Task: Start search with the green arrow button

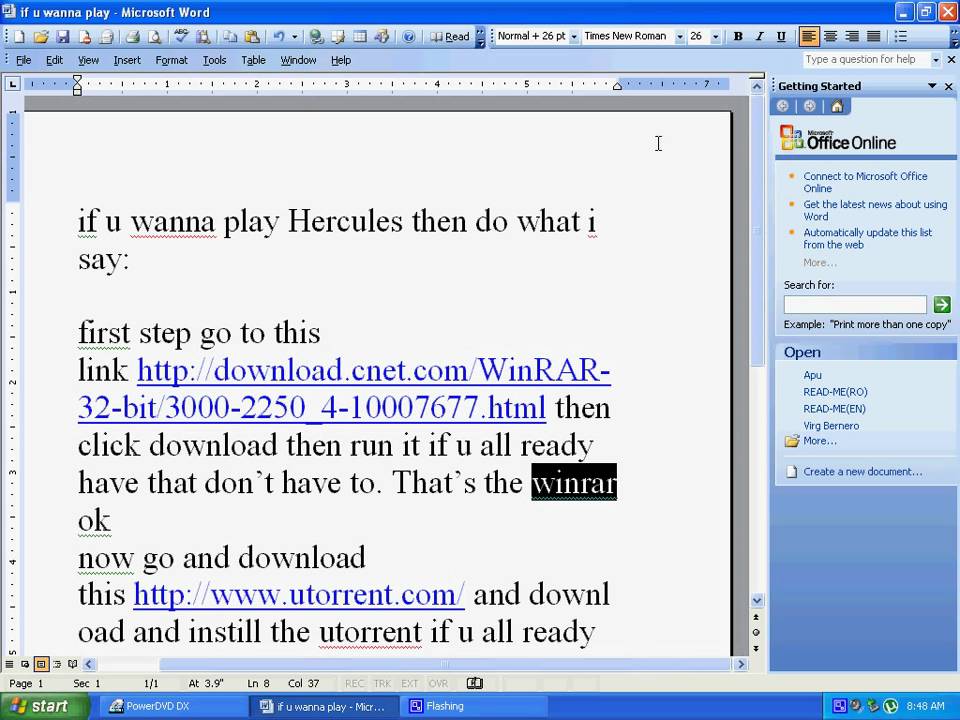Action: (x=942, y=304)
